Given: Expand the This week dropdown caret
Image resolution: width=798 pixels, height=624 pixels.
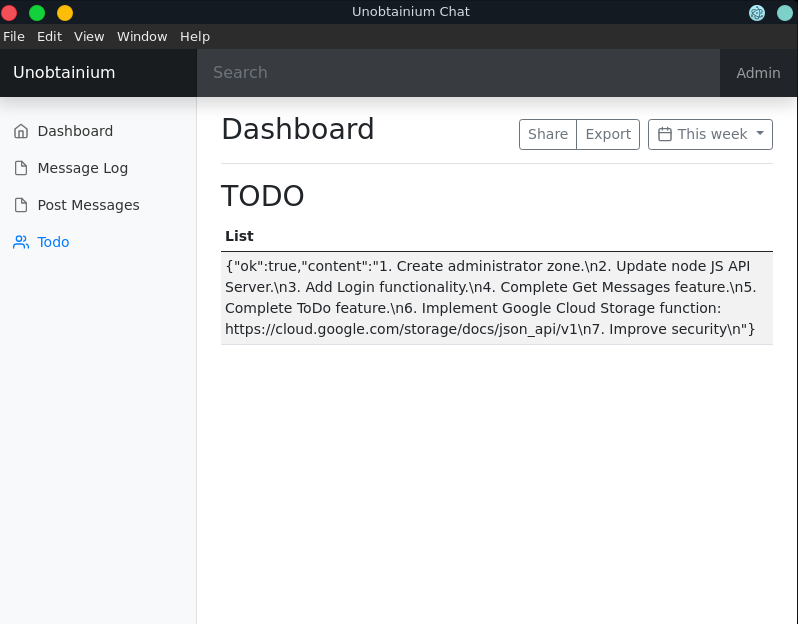Looking at the screenshot, I should point(760,134).
